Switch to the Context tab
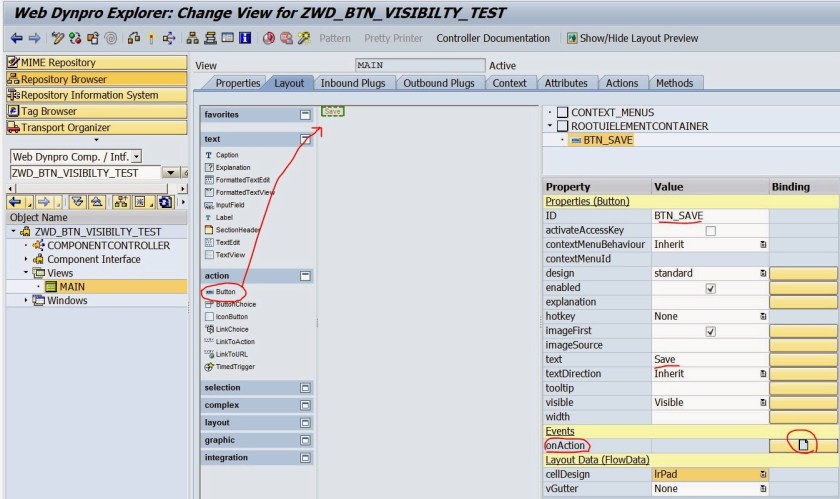 tap(509, 83)
